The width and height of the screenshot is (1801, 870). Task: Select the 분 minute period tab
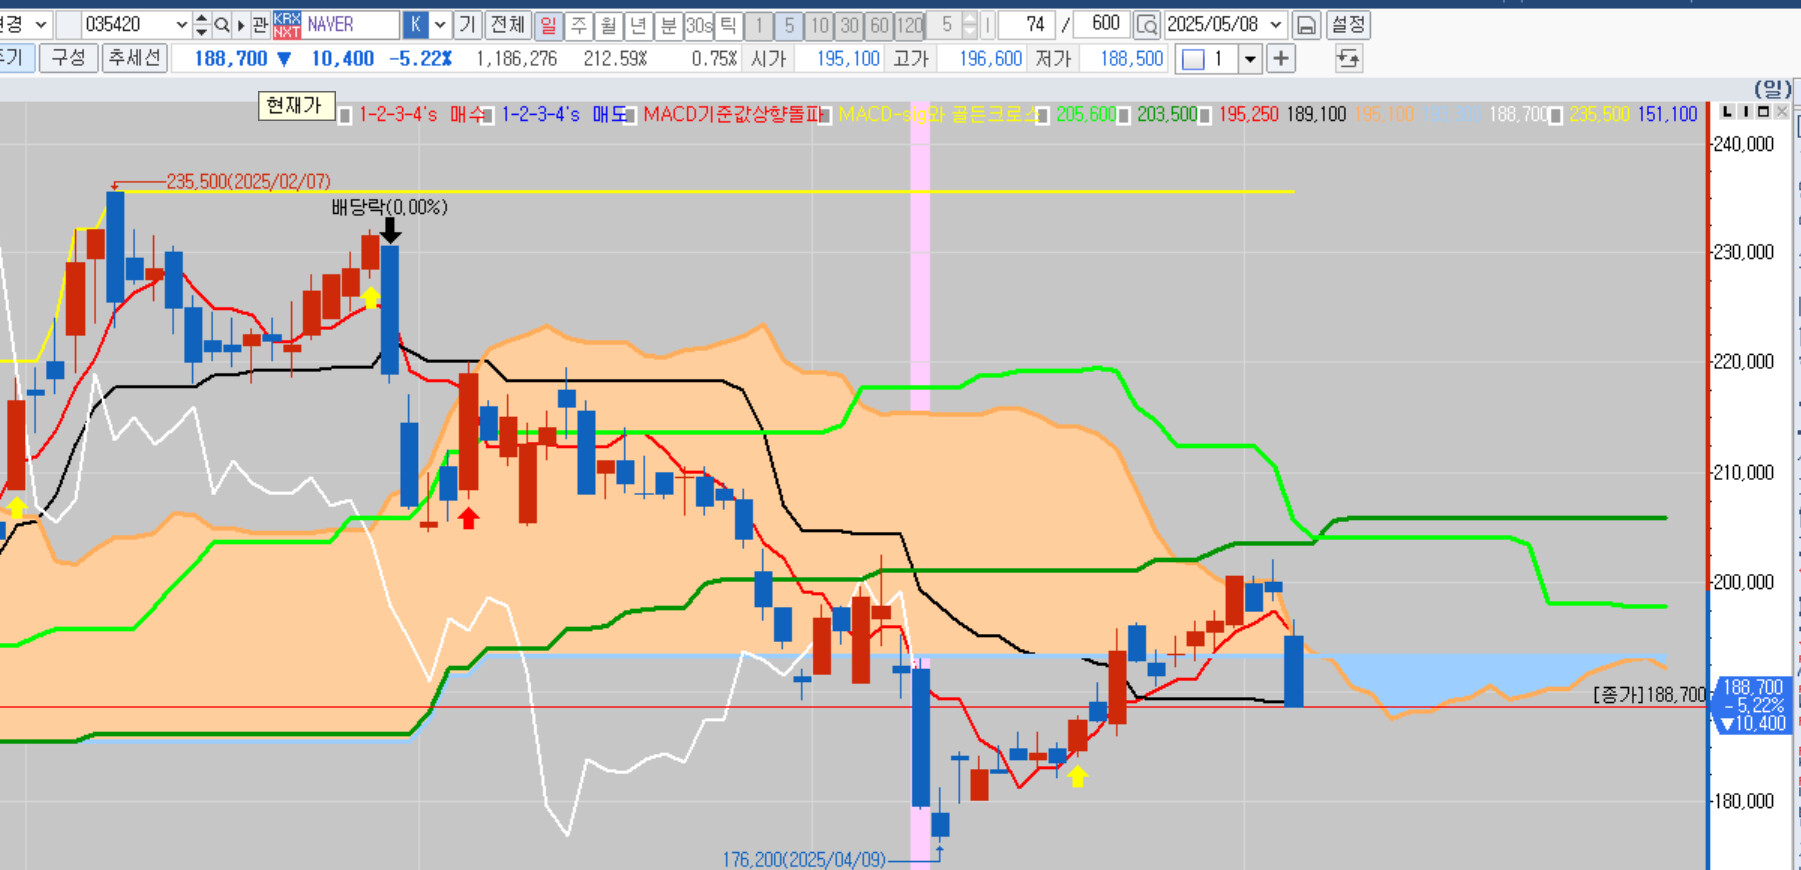pos(669,25)
